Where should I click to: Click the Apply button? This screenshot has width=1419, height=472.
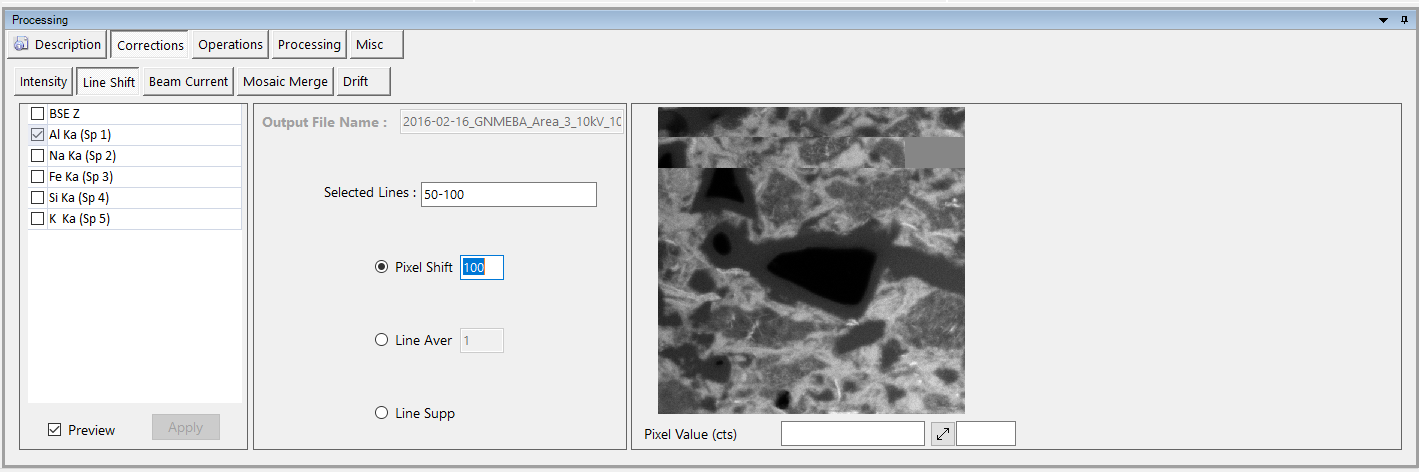click(x=185, y=428)
